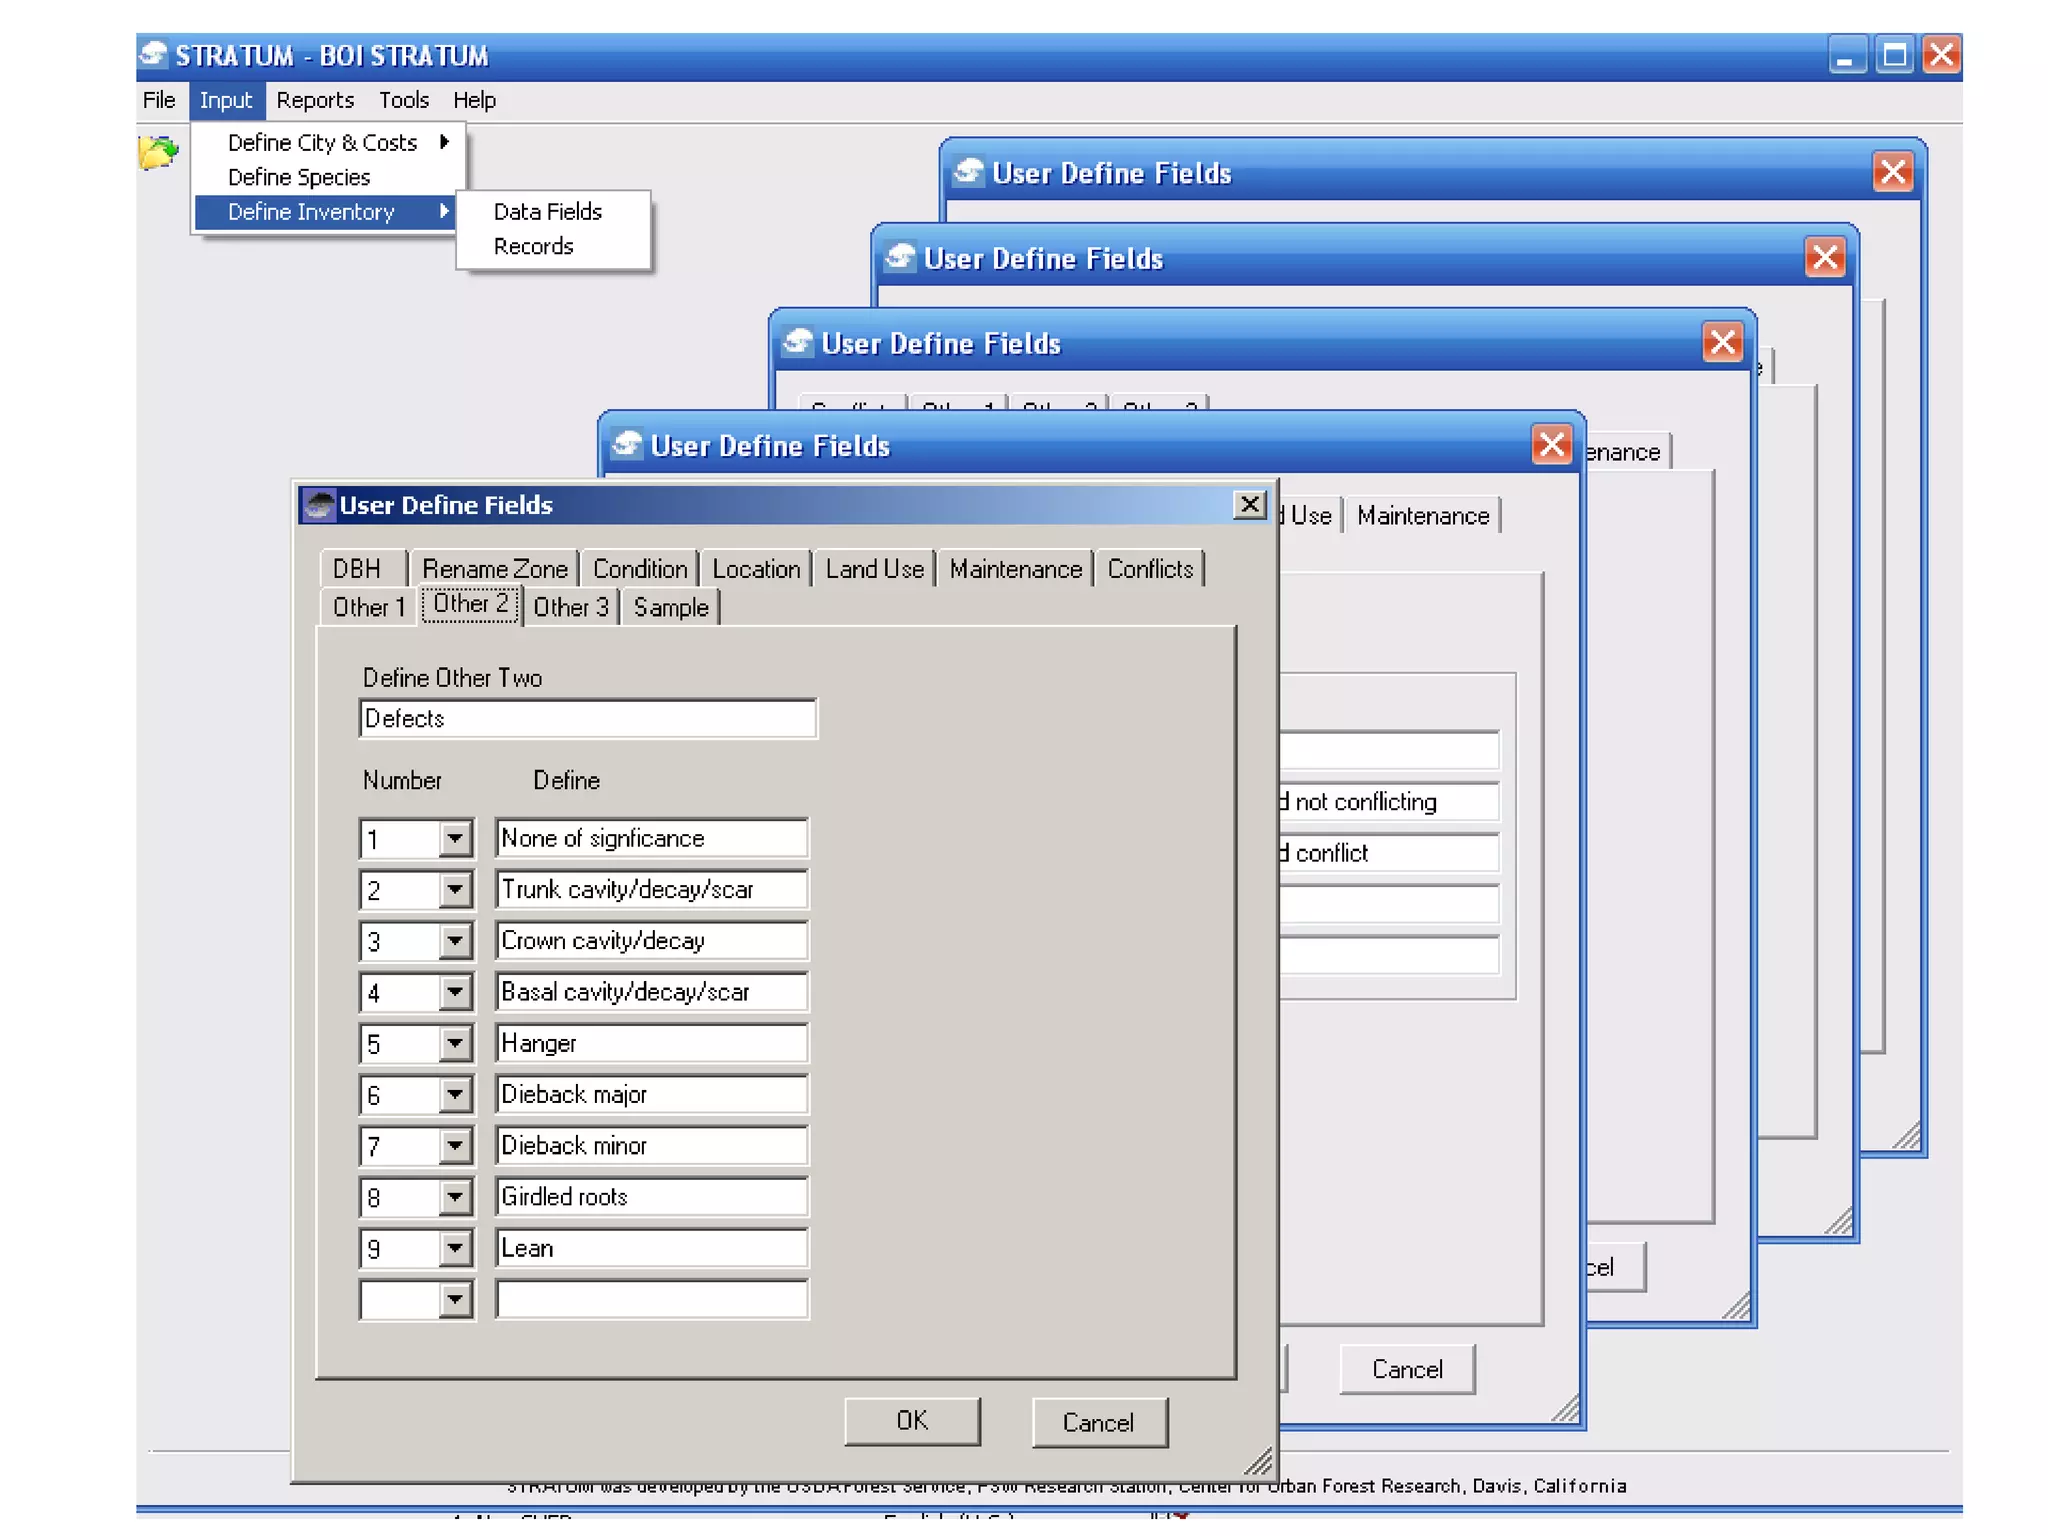
Task: Select Records from Define Inventory submenu
Action: [533, 246]
